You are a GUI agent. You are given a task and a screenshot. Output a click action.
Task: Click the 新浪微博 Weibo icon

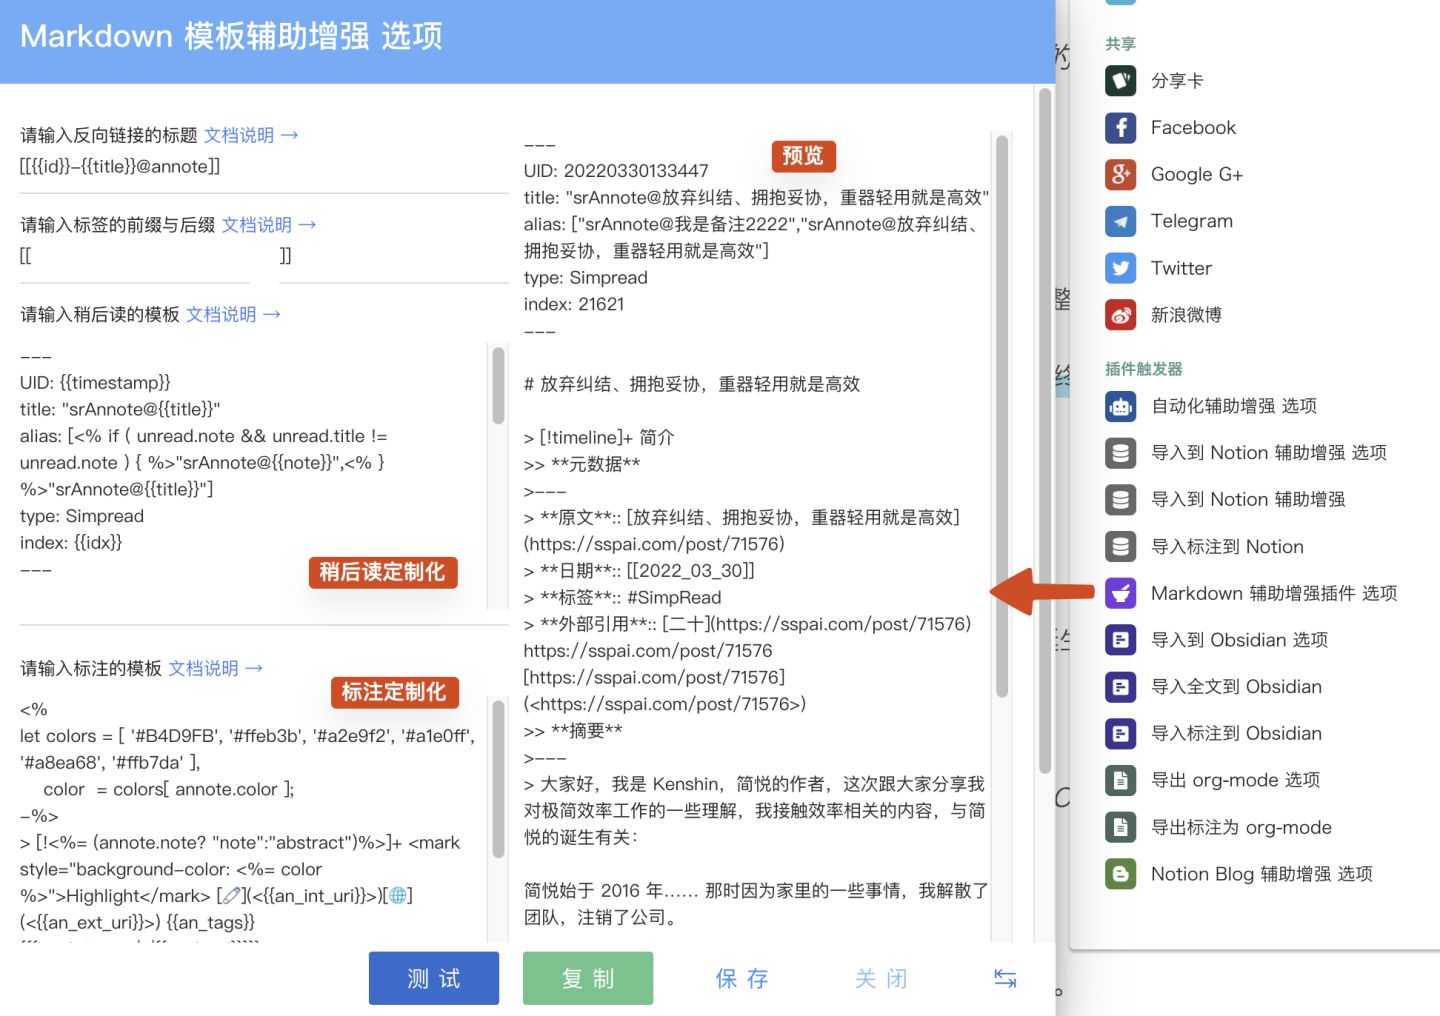(1120, 315)
